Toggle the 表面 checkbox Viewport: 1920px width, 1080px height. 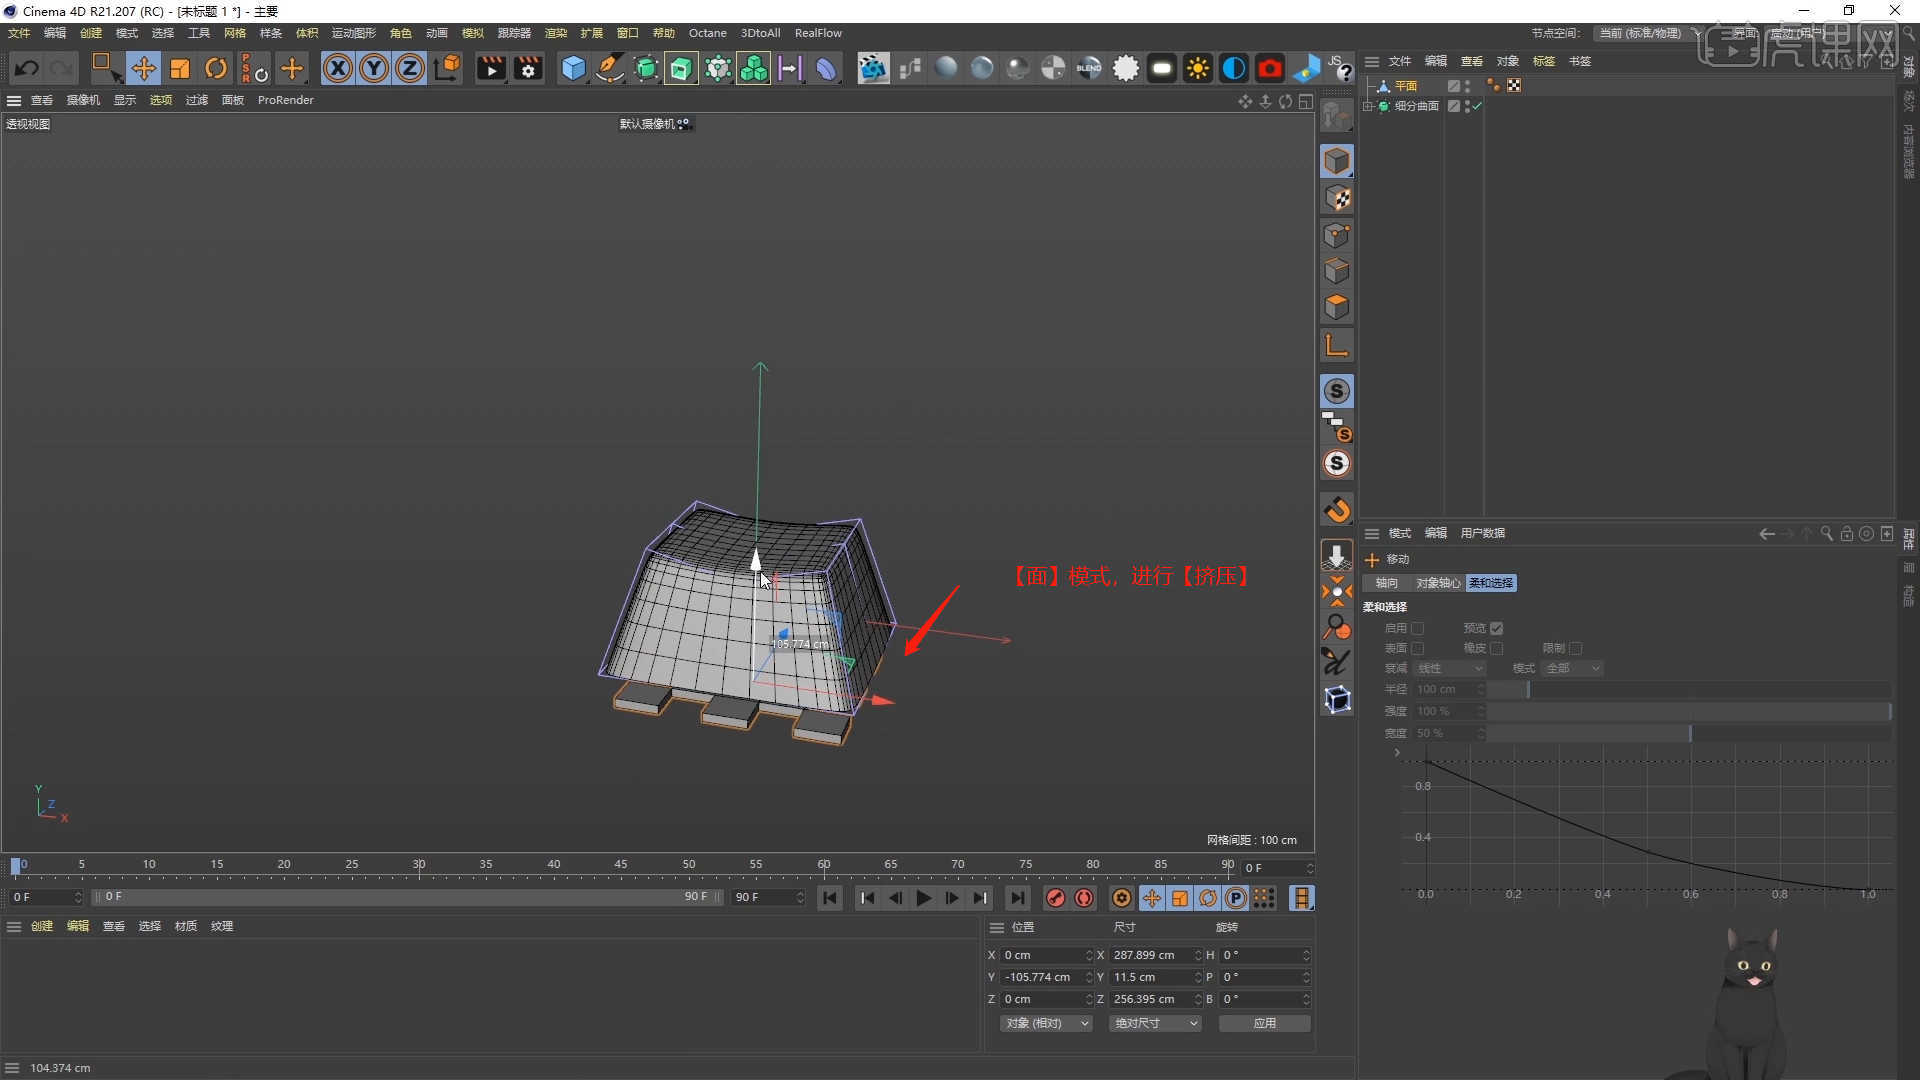click(x=1417, y=648)
